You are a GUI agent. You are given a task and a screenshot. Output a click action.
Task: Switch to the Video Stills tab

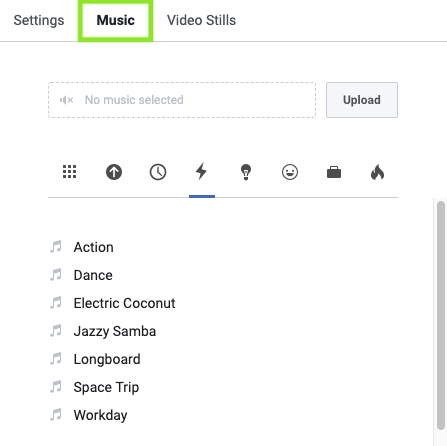pos(201,20)
